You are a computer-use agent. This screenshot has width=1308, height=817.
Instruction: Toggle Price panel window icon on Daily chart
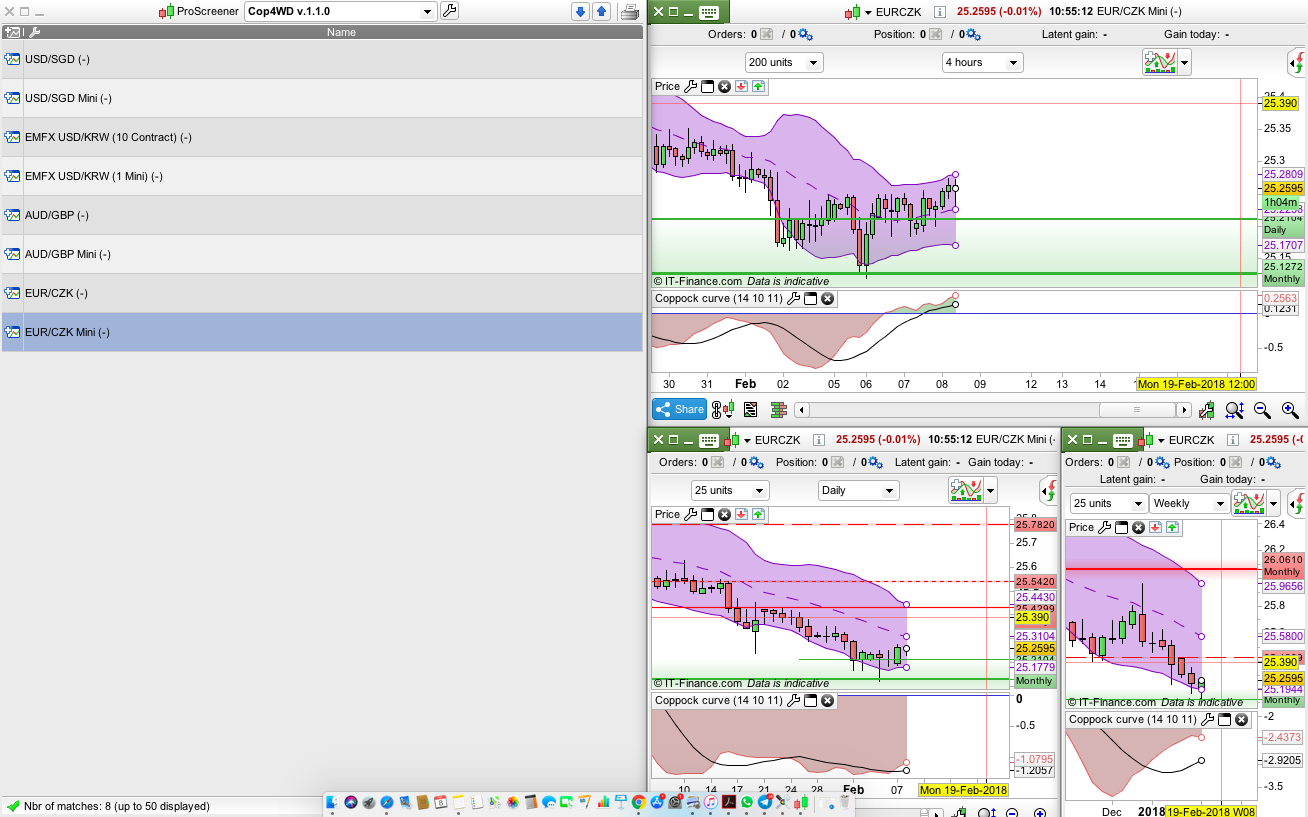[707, 515]
